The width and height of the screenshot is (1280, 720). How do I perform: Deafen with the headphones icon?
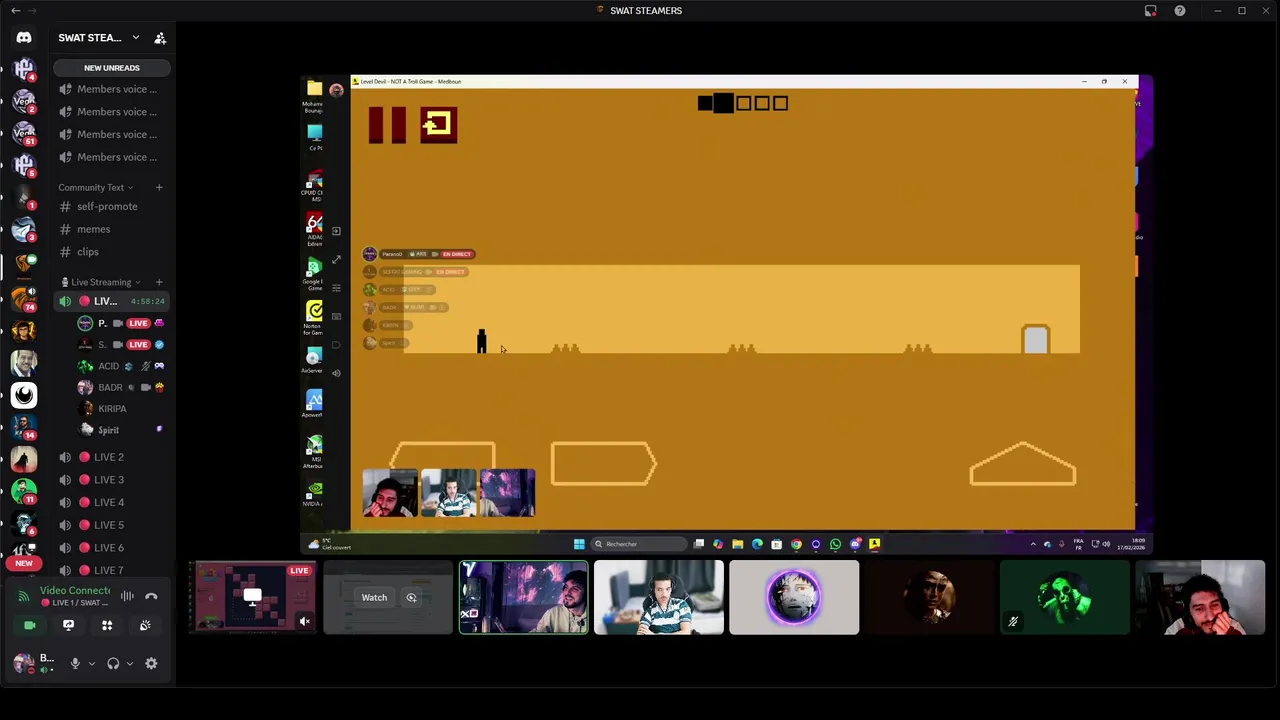tap(113, 664)
